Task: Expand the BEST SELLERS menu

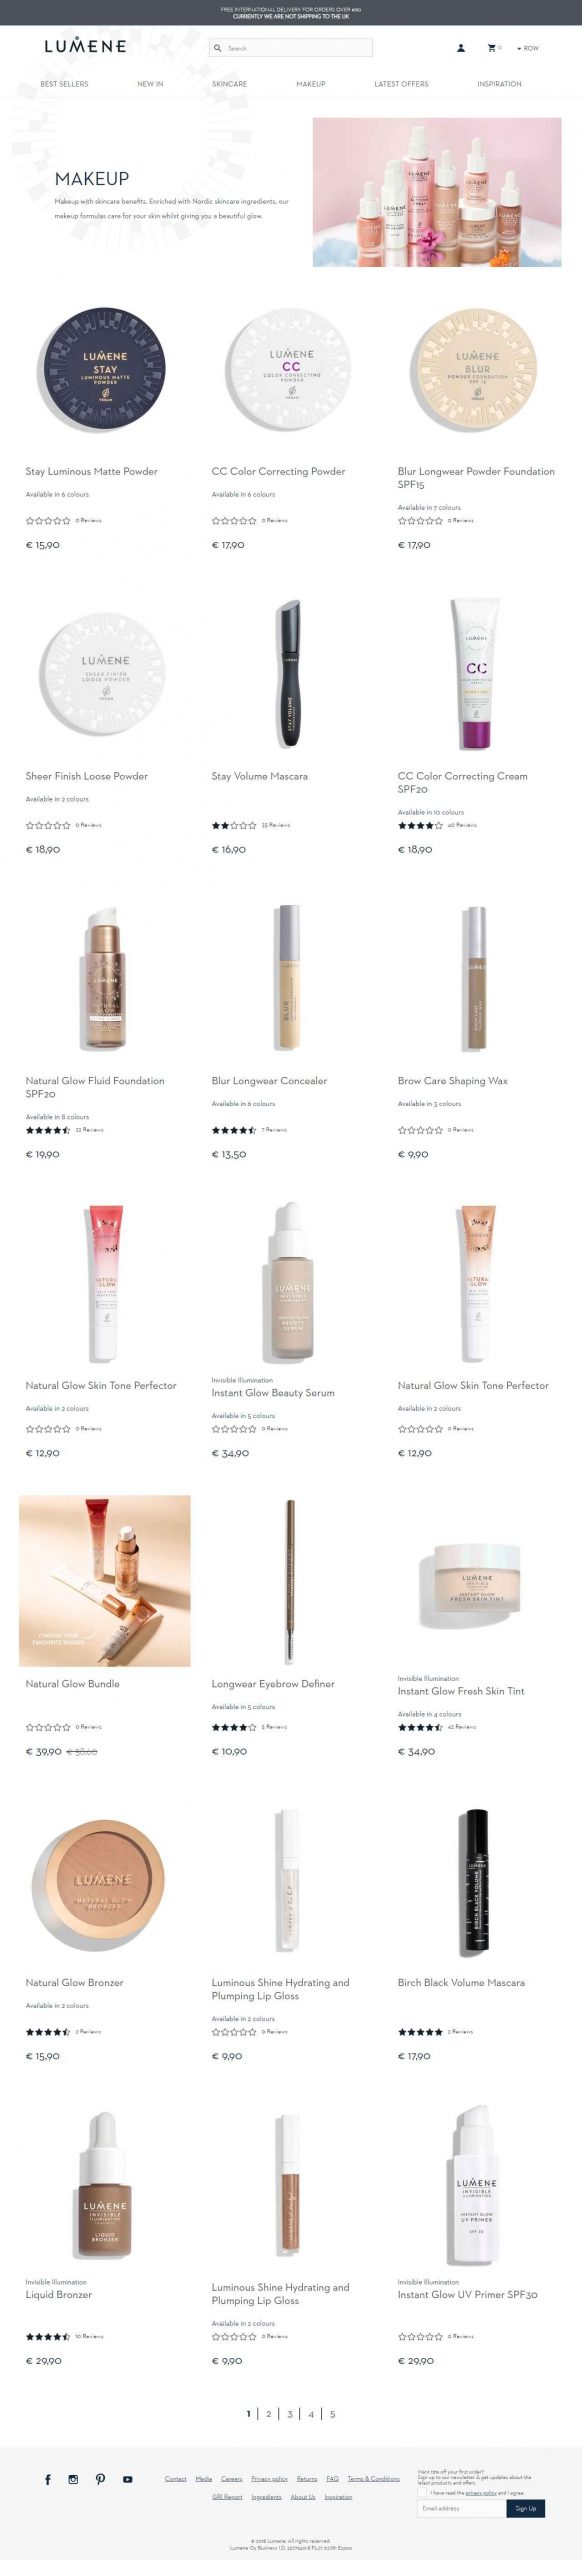Action: [64, 84]
